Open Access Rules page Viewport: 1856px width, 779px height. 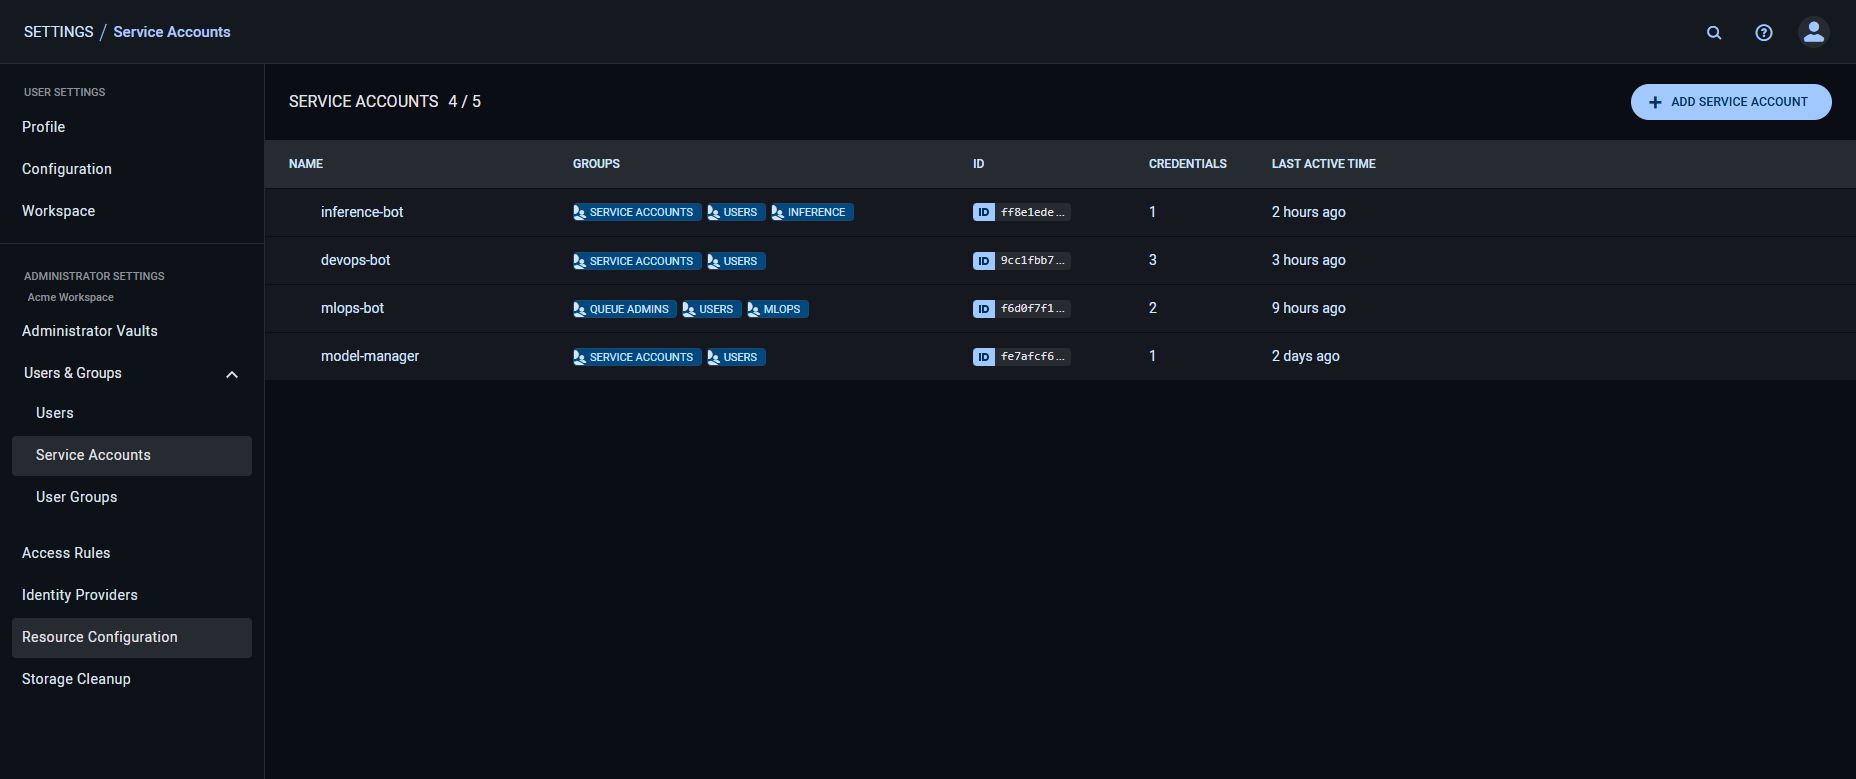[x=66, y=553]
